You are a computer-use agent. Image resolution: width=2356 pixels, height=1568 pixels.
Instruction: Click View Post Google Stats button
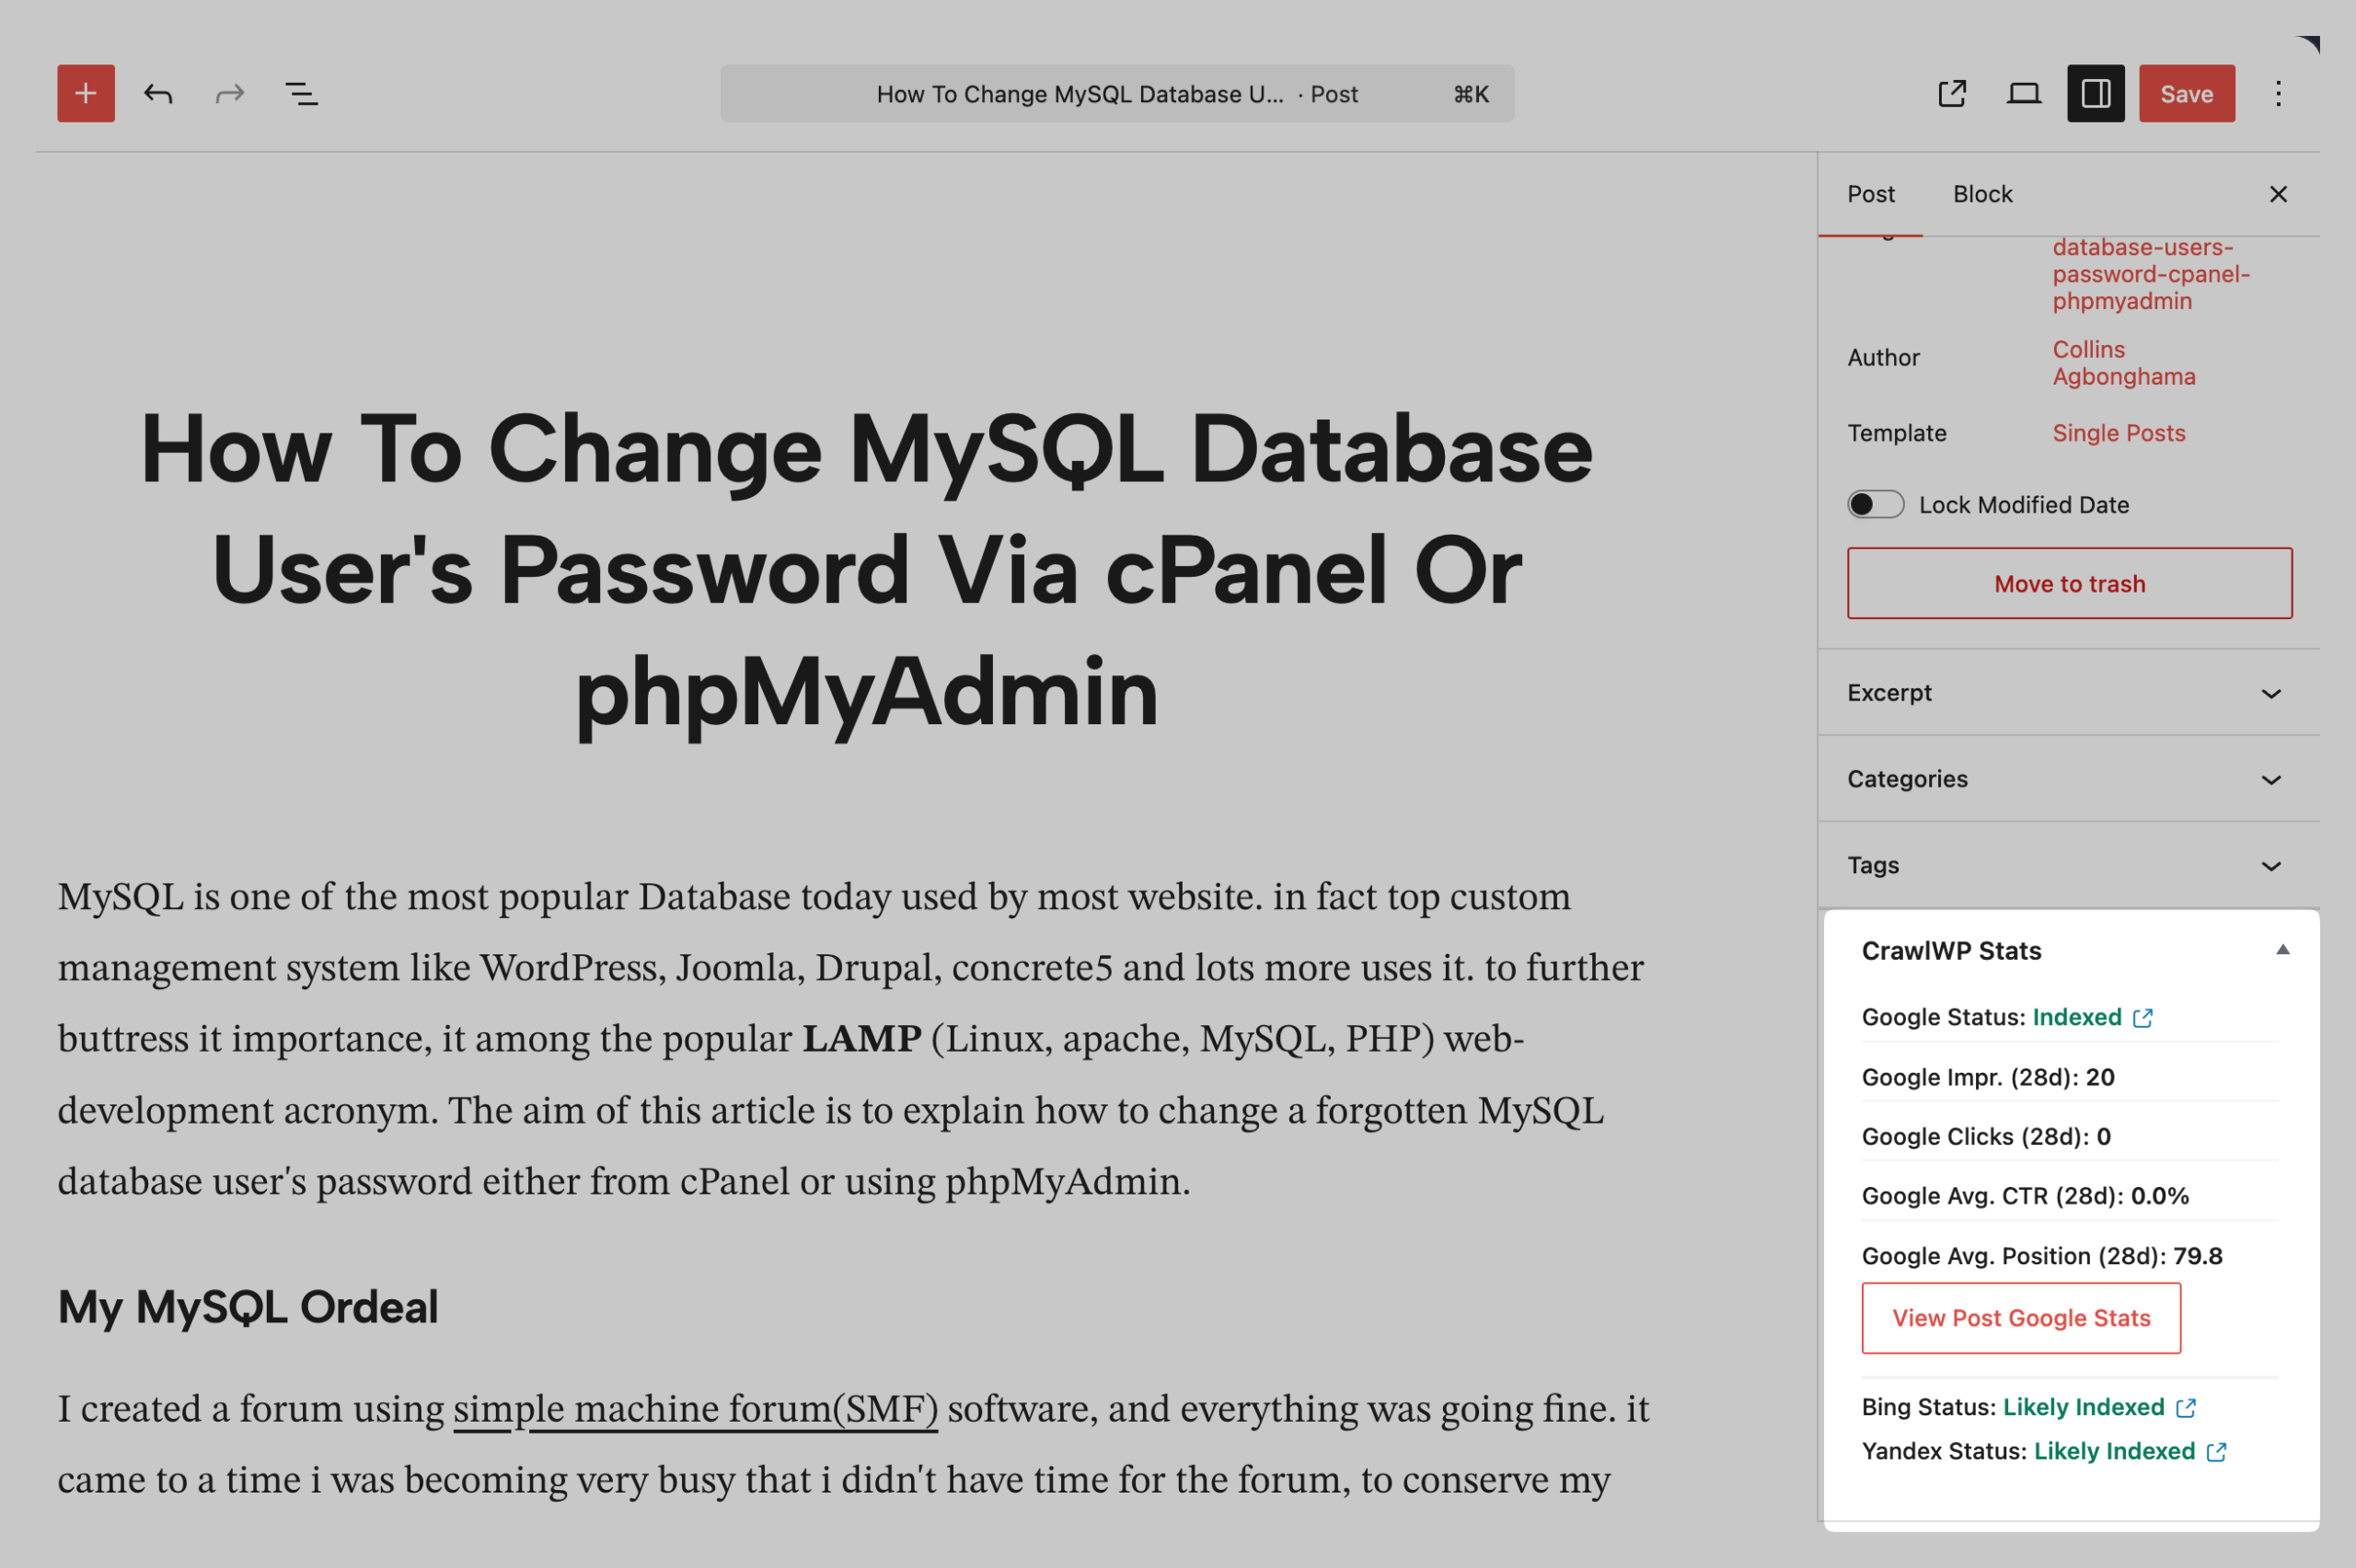2021,1318
